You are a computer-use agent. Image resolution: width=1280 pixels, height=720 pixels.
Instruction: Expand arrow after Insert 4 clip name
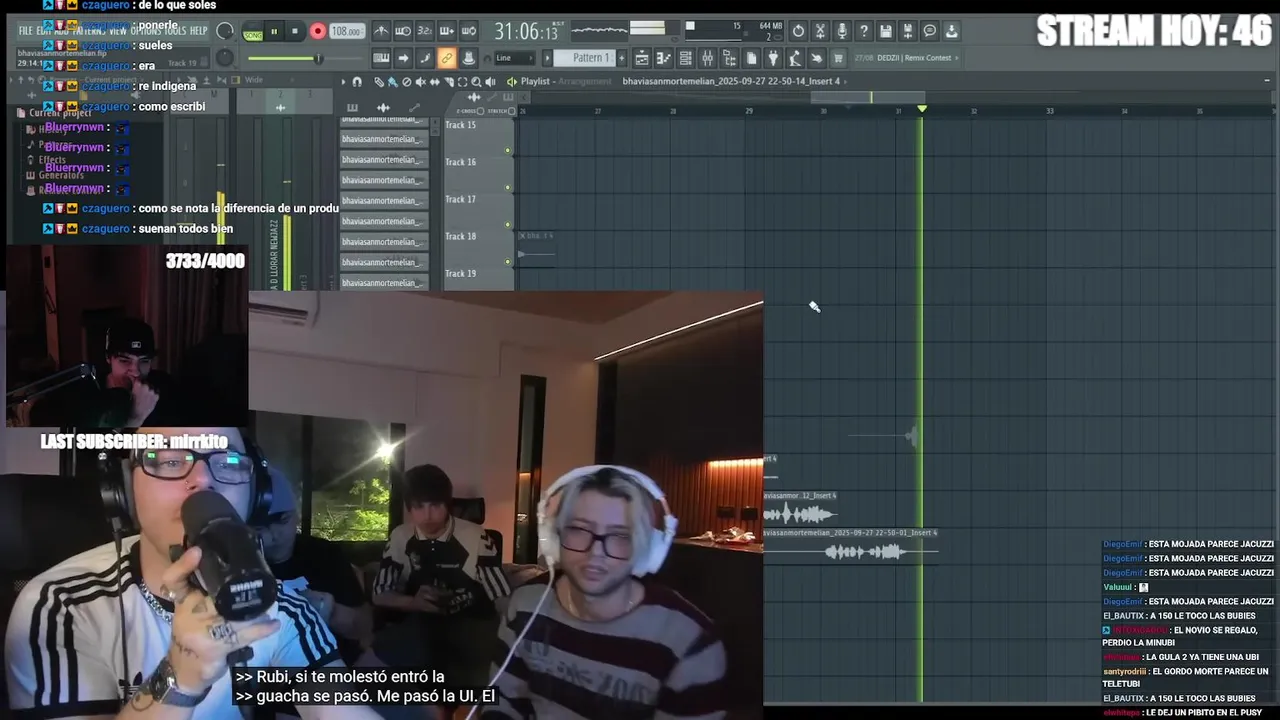(x=845, y=82)
